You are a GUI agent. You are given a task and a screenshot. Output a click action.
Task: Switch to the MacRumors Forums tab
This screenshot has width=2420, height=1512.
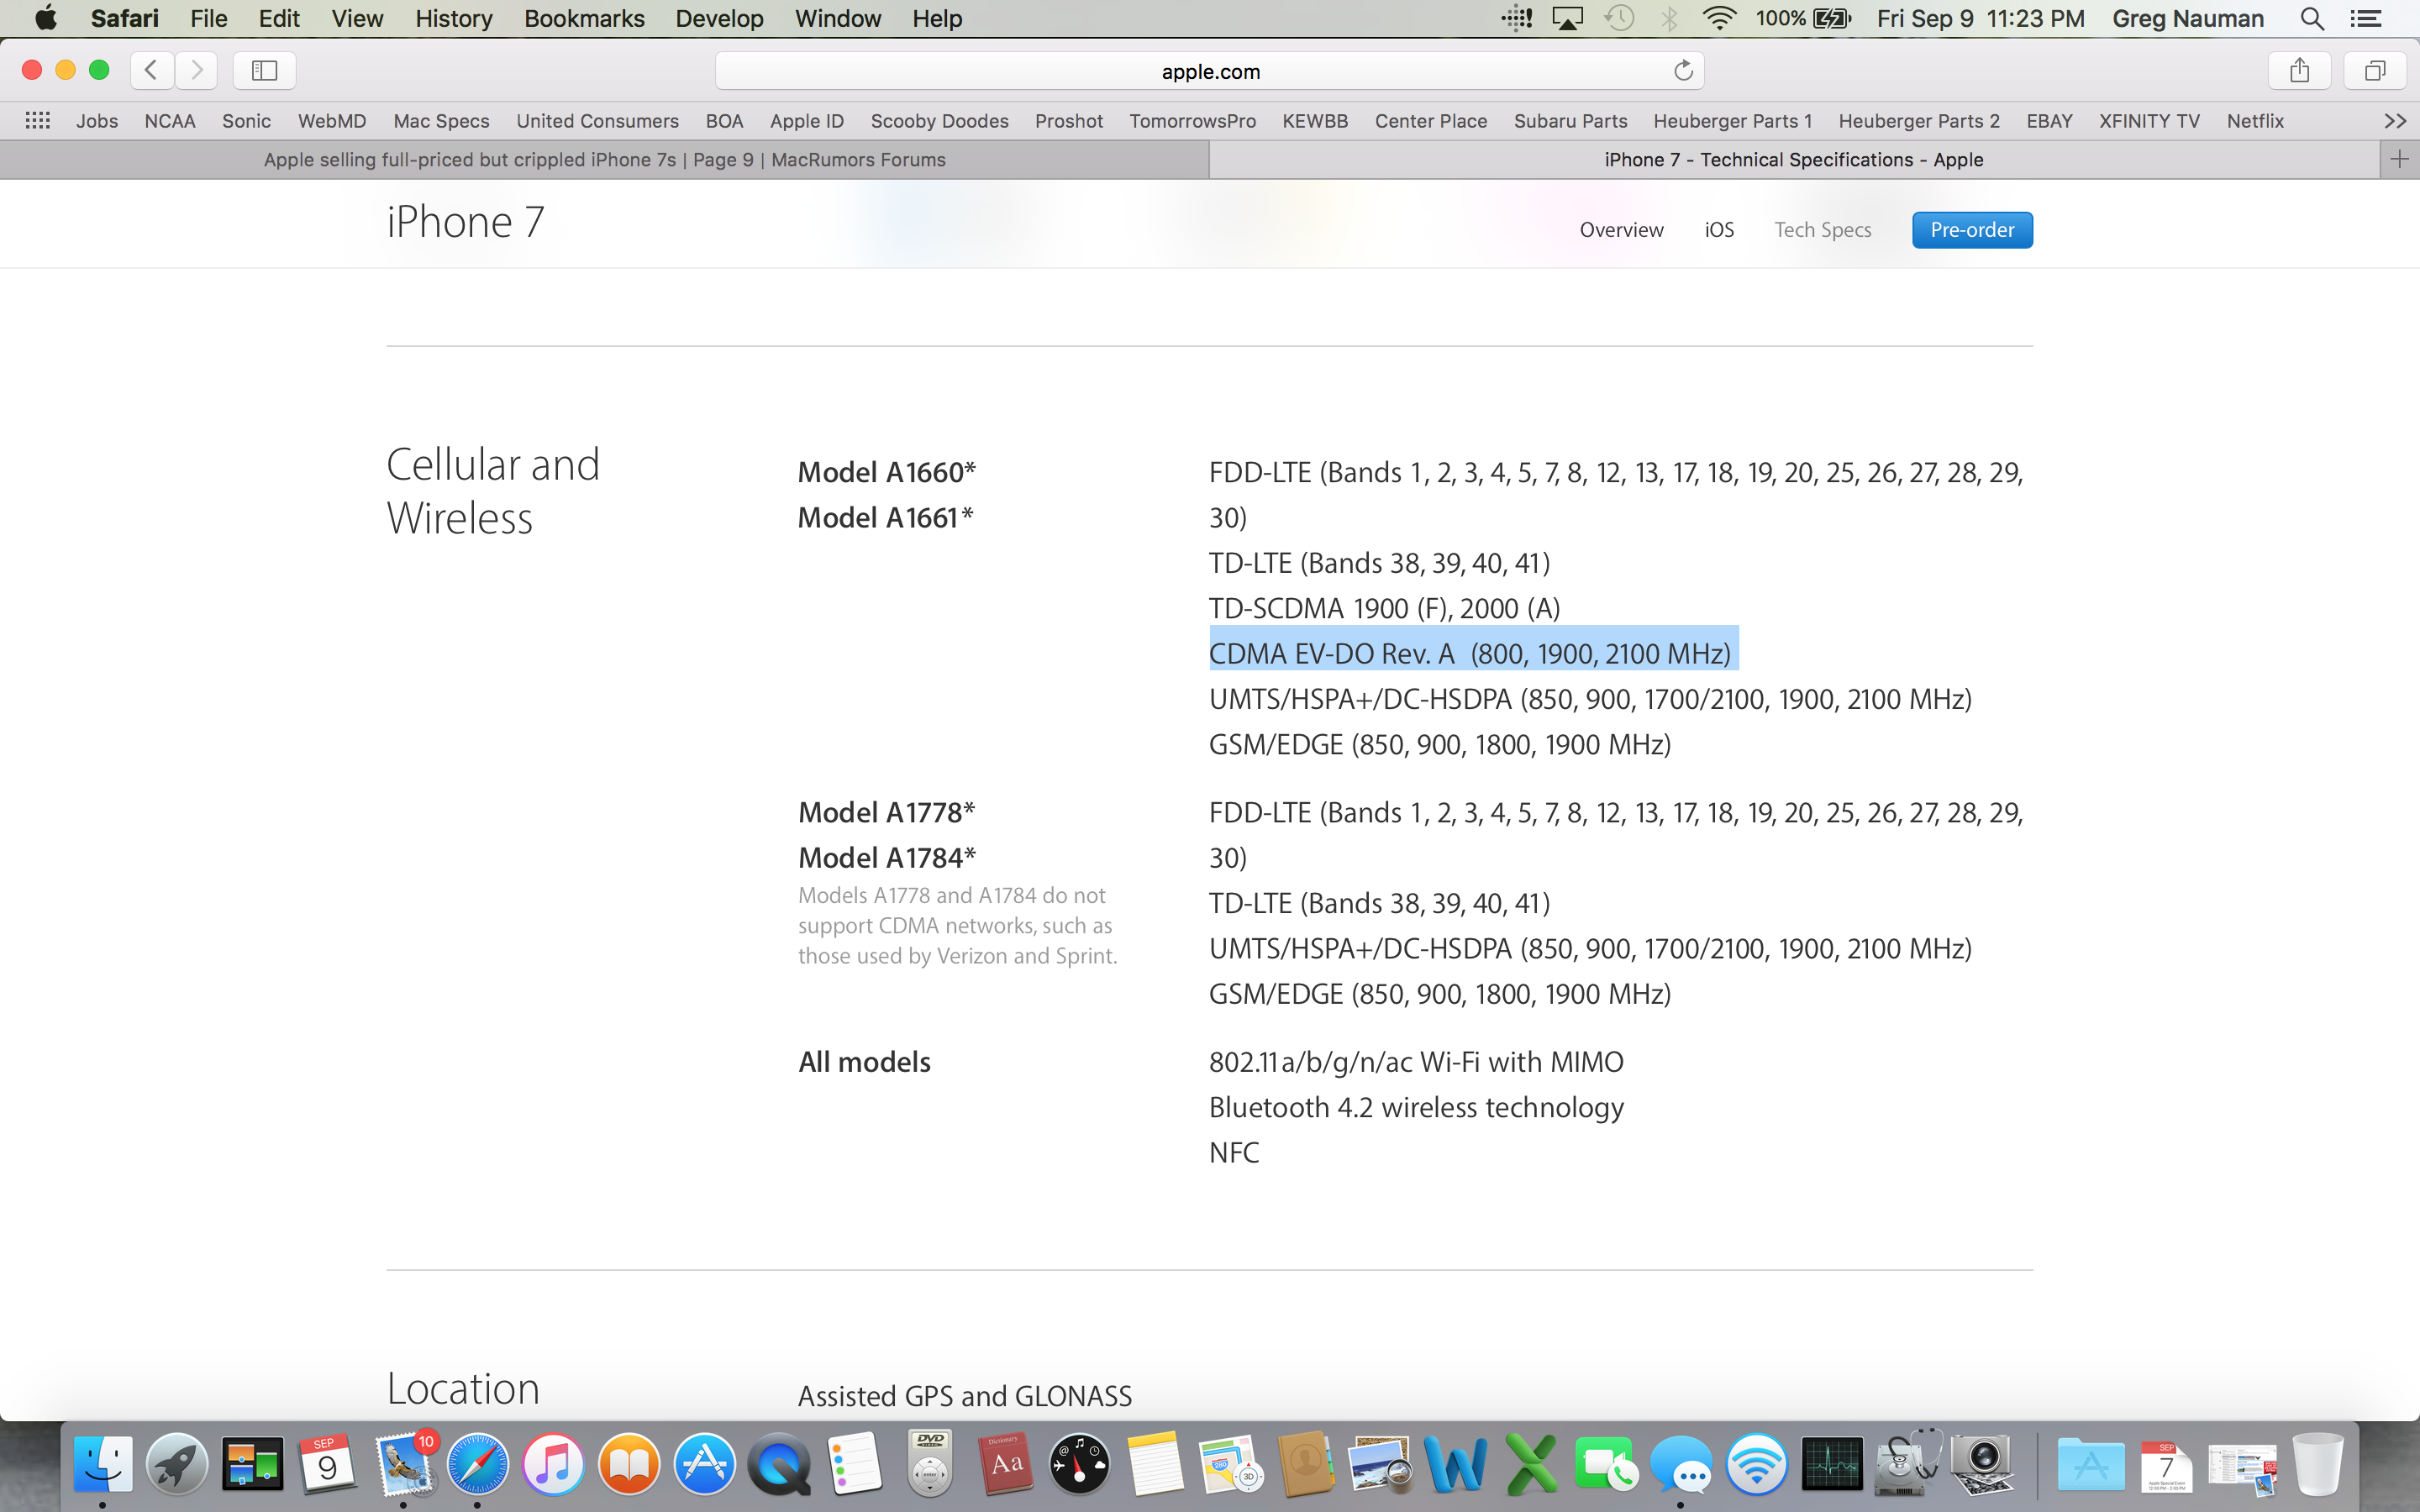pos(604,160)
